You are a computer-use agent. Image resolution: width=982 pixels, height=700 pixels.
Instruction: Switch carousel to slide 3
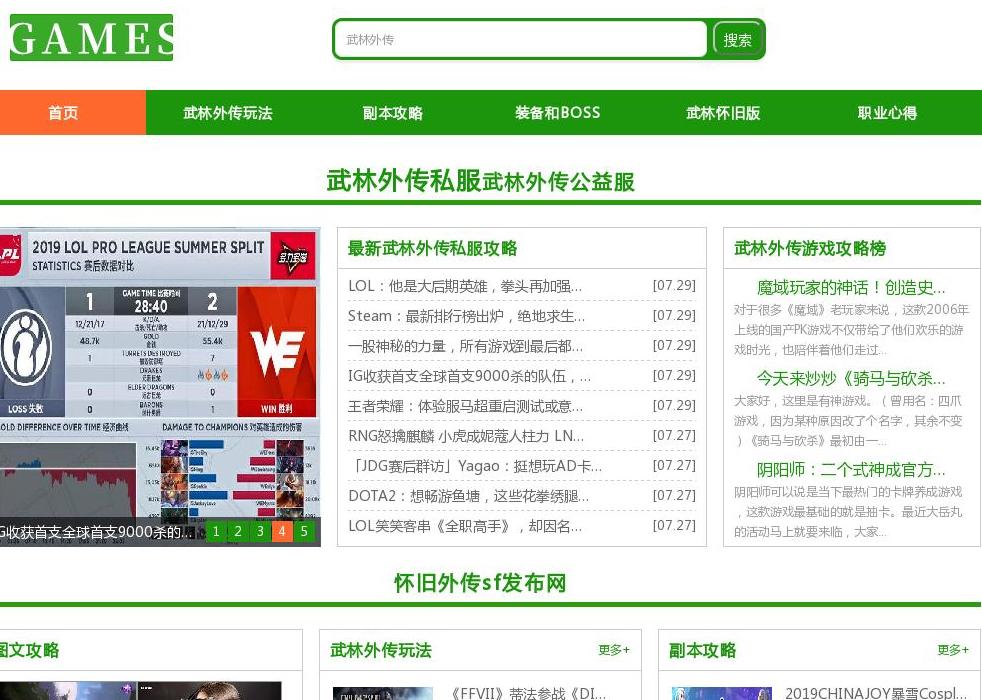point(260,532)
